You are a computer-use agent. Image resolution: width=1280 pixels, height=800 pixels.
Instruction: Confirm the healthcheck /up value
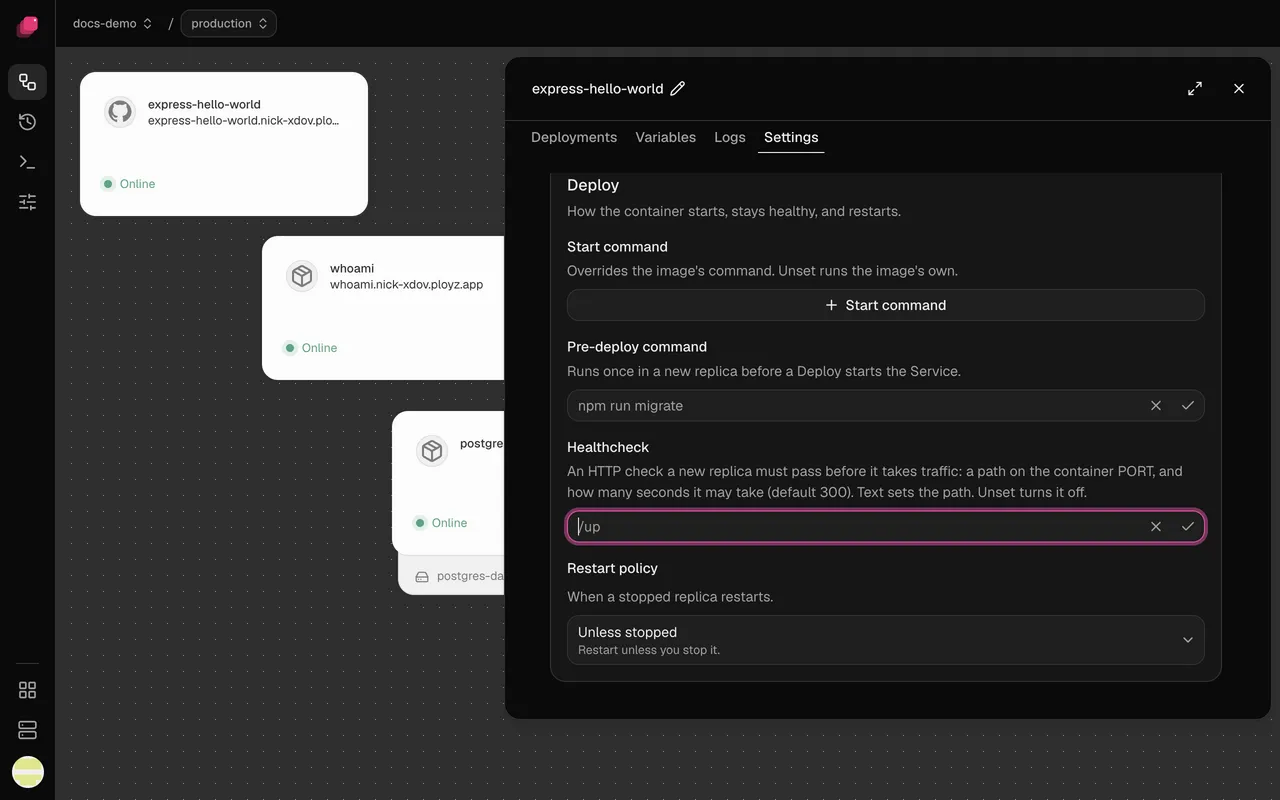tap(1188, 527)
